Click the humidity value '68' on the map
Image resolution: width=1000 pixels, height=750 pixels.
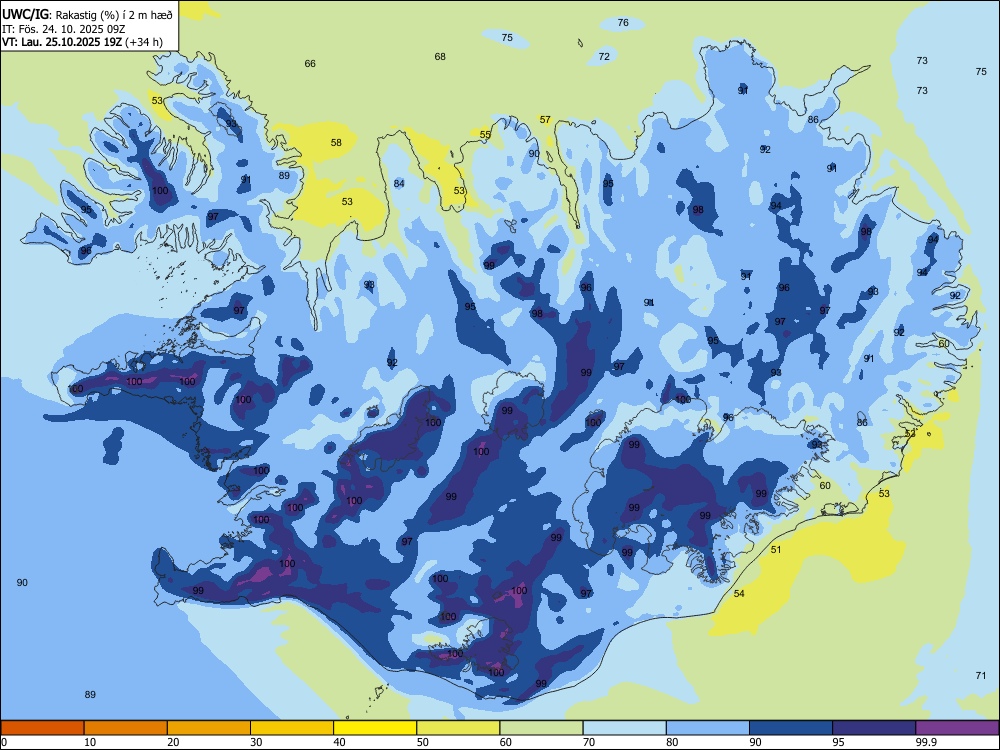pyautogui.click(x=440, y=56)
